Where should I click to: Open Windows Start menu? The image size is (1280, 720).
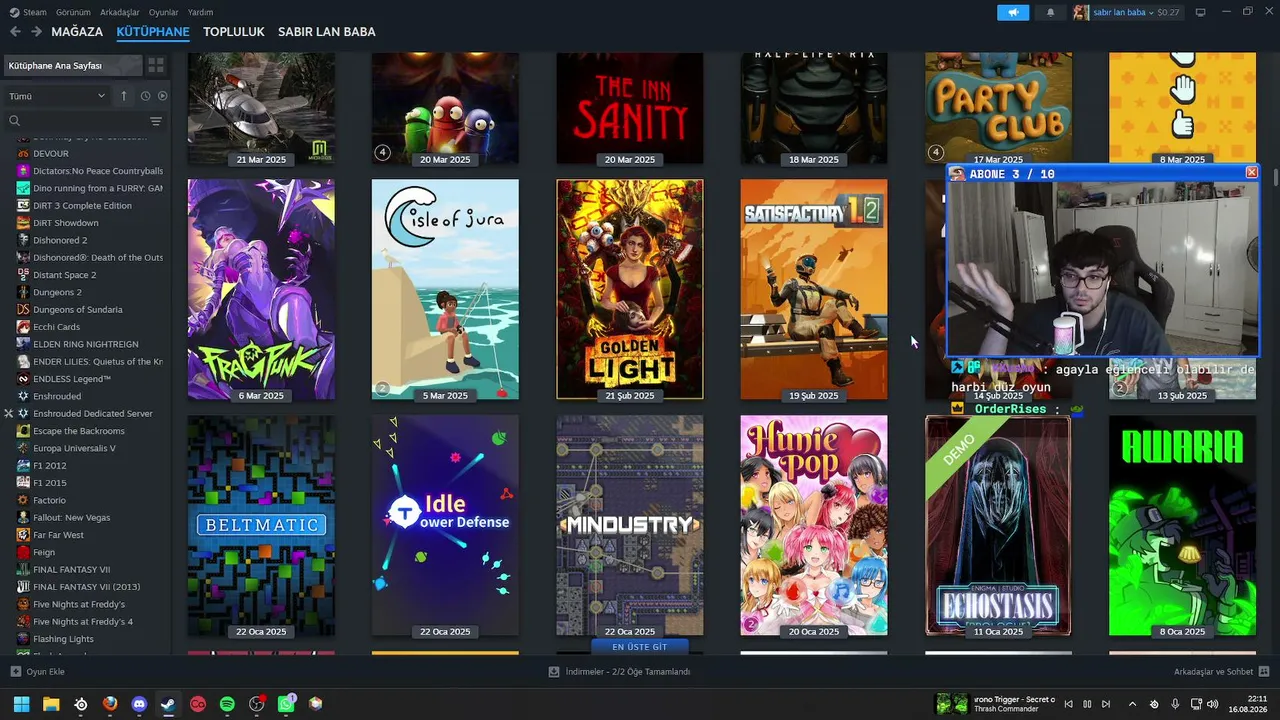(x=21, y=704)
